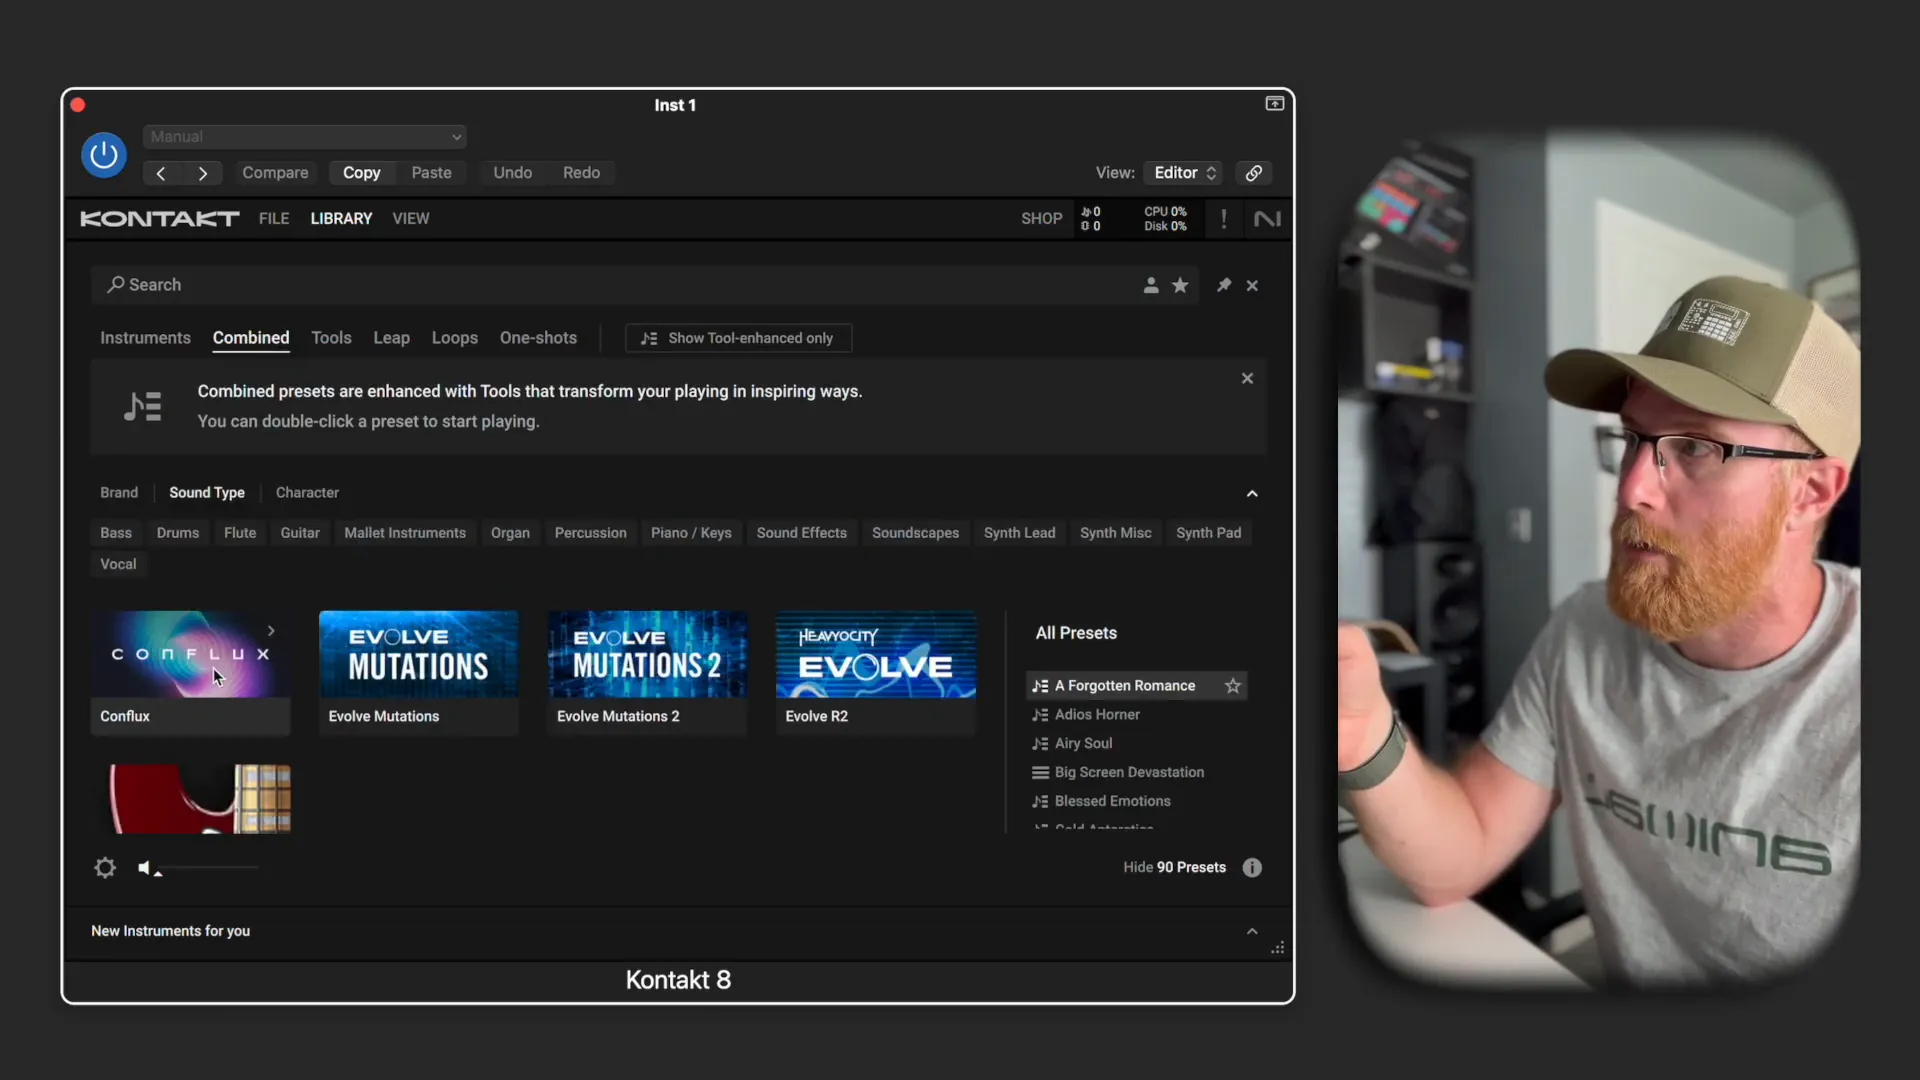
Task: Close the browser panel with X
Action: pyautogui.click(x=1252, y=286)
